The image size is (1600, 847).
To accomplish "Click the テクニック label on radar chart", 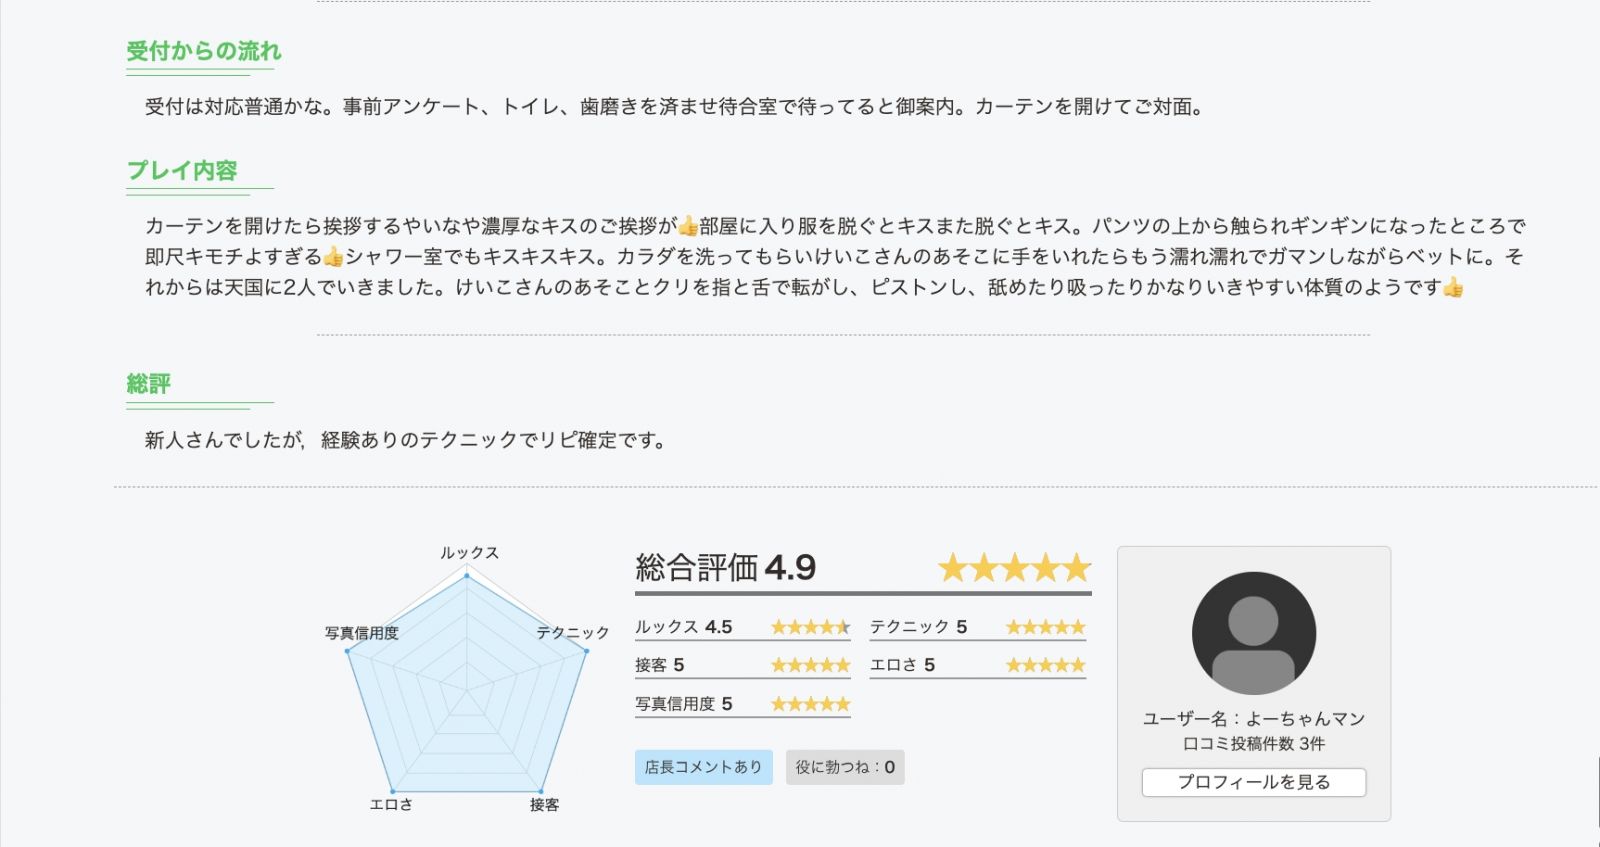I will (572, 633).
